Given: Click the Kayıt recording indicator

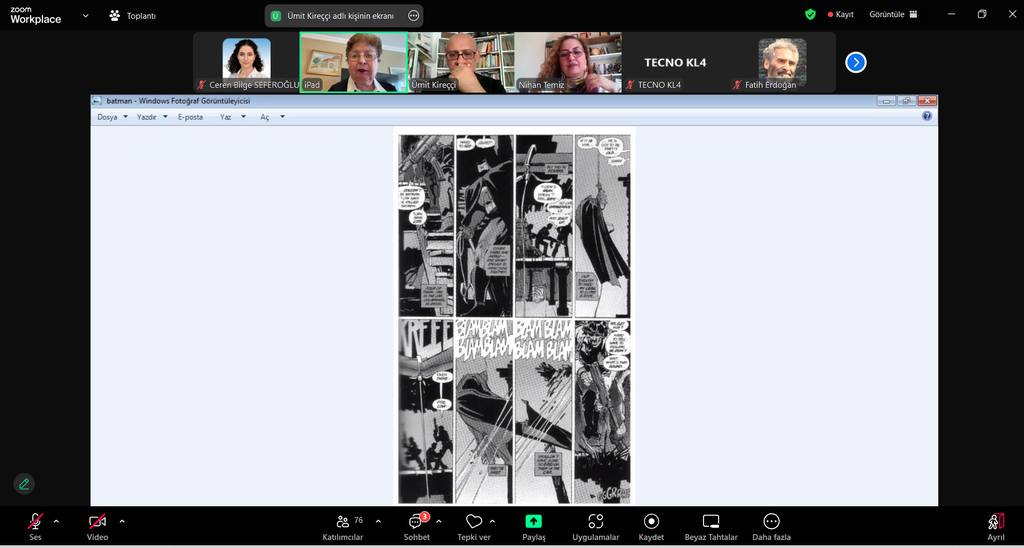Looking at the screenshot, I should click(x=841, y=14).
